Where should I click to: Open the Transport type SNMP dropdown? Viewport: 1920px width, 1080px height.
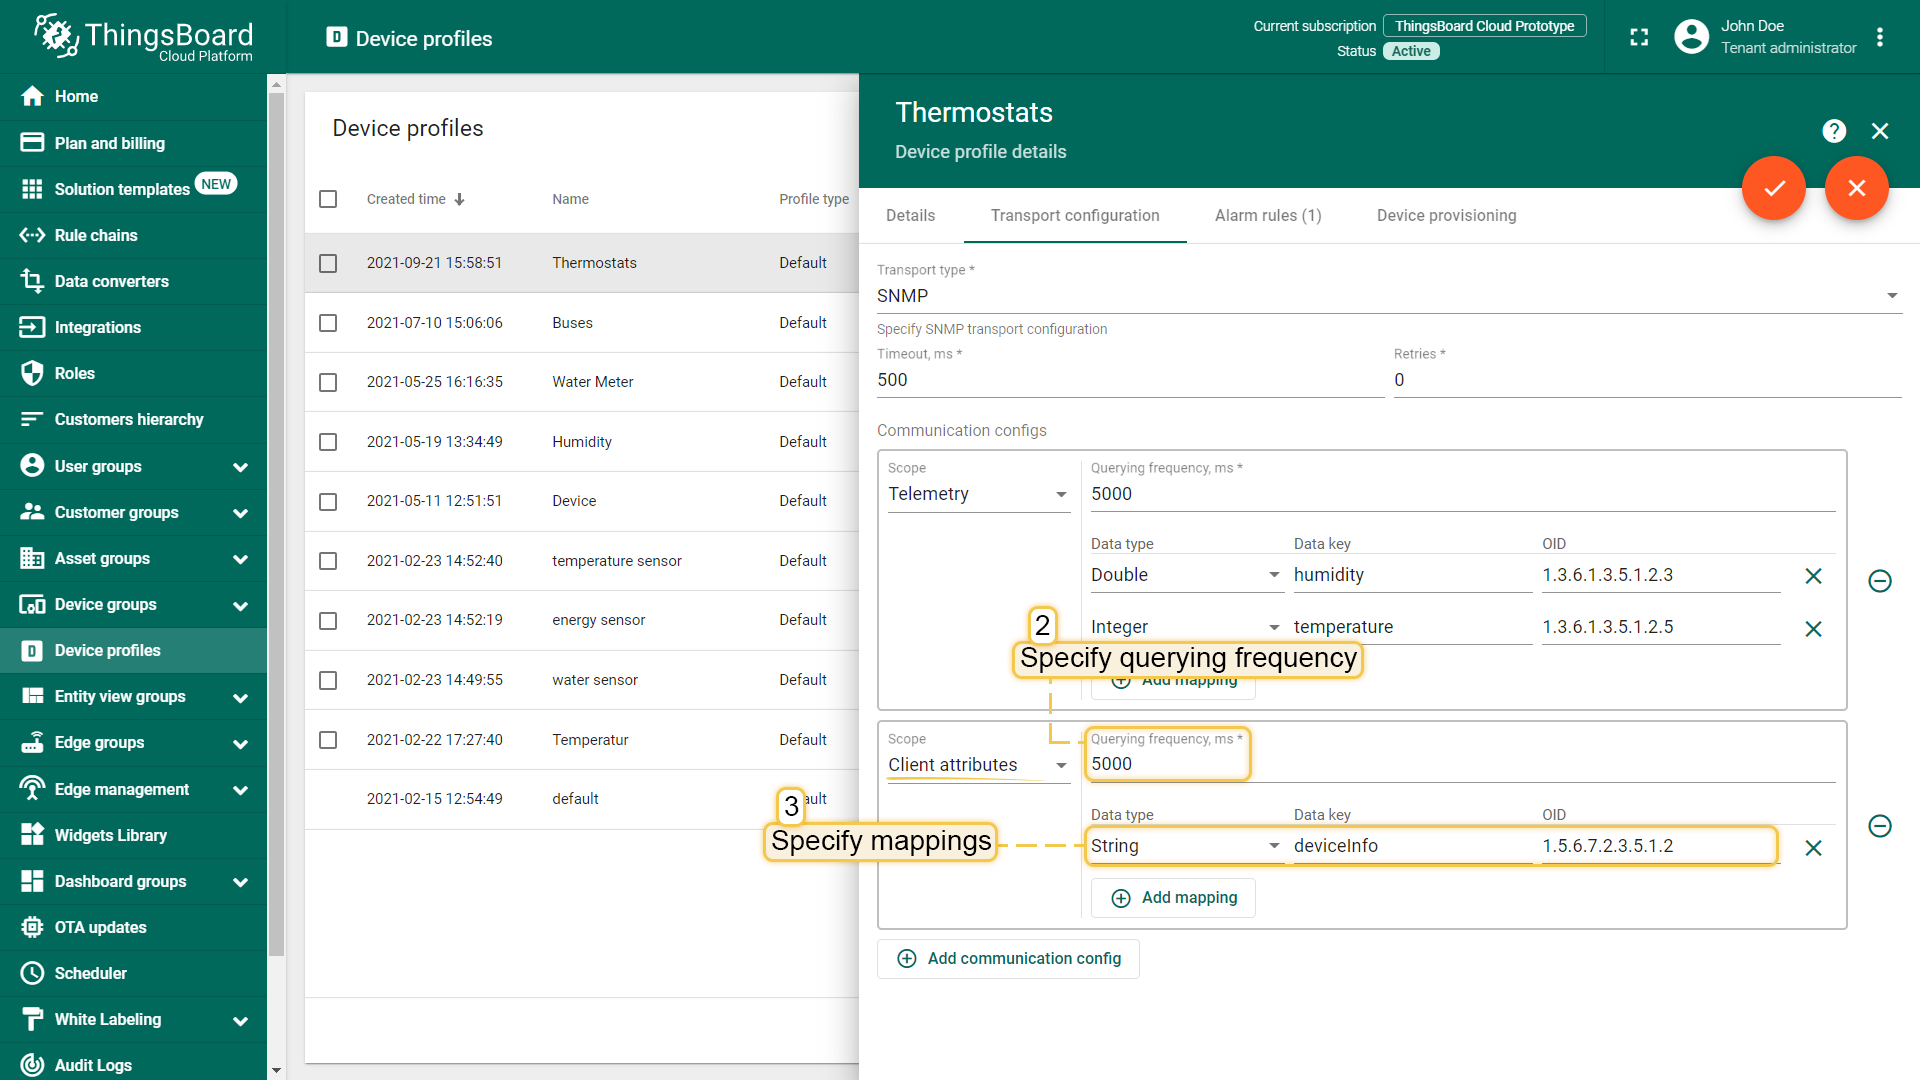[1388, 296]
